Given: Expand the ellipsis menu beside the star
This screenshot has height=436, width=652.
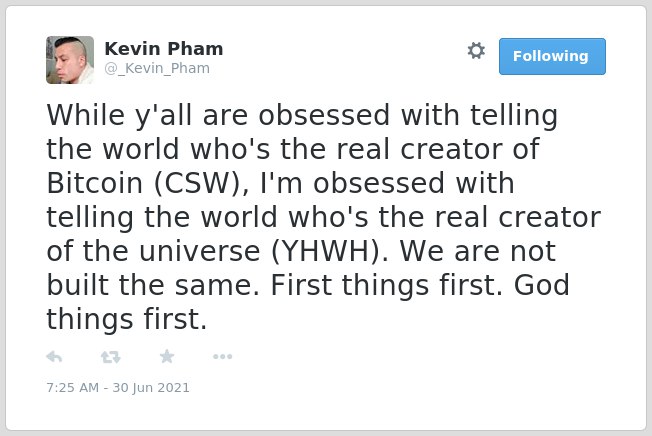Looking at the screenshot, I should pyautogui.click(x=222, y=356).
